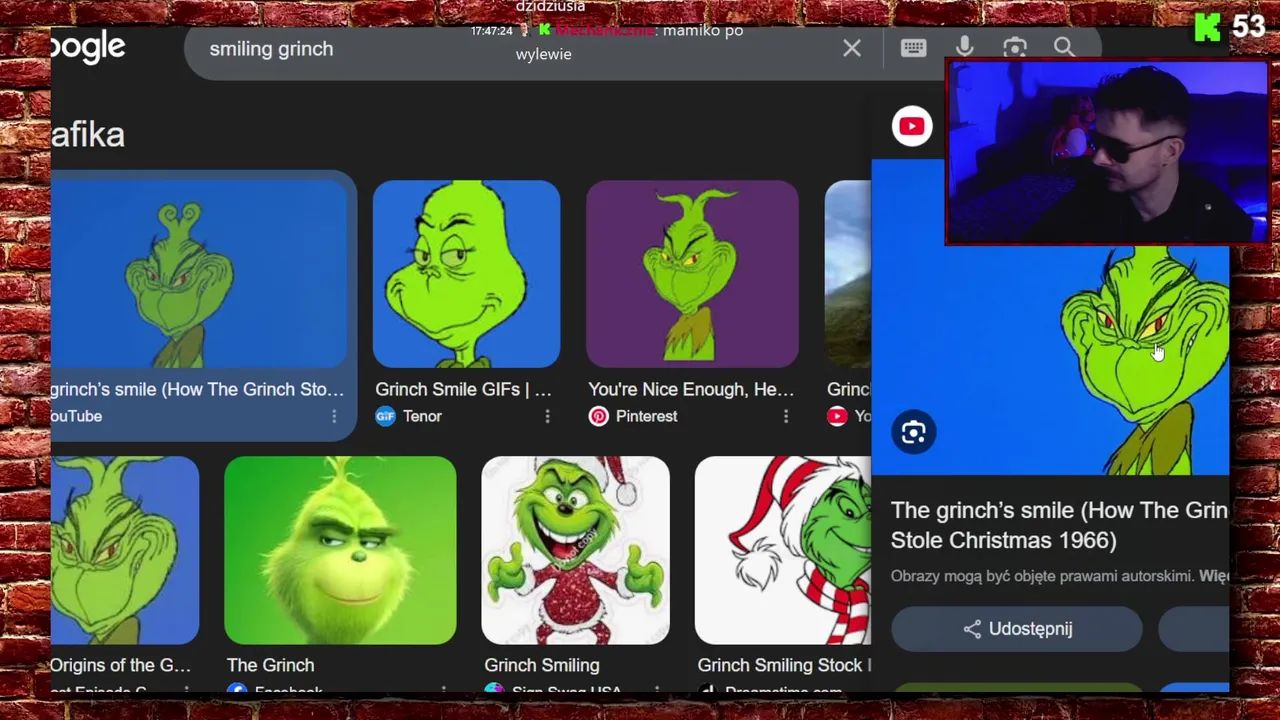Click the Google logo
Viewport: 1280px width, 720px height.
88,47
